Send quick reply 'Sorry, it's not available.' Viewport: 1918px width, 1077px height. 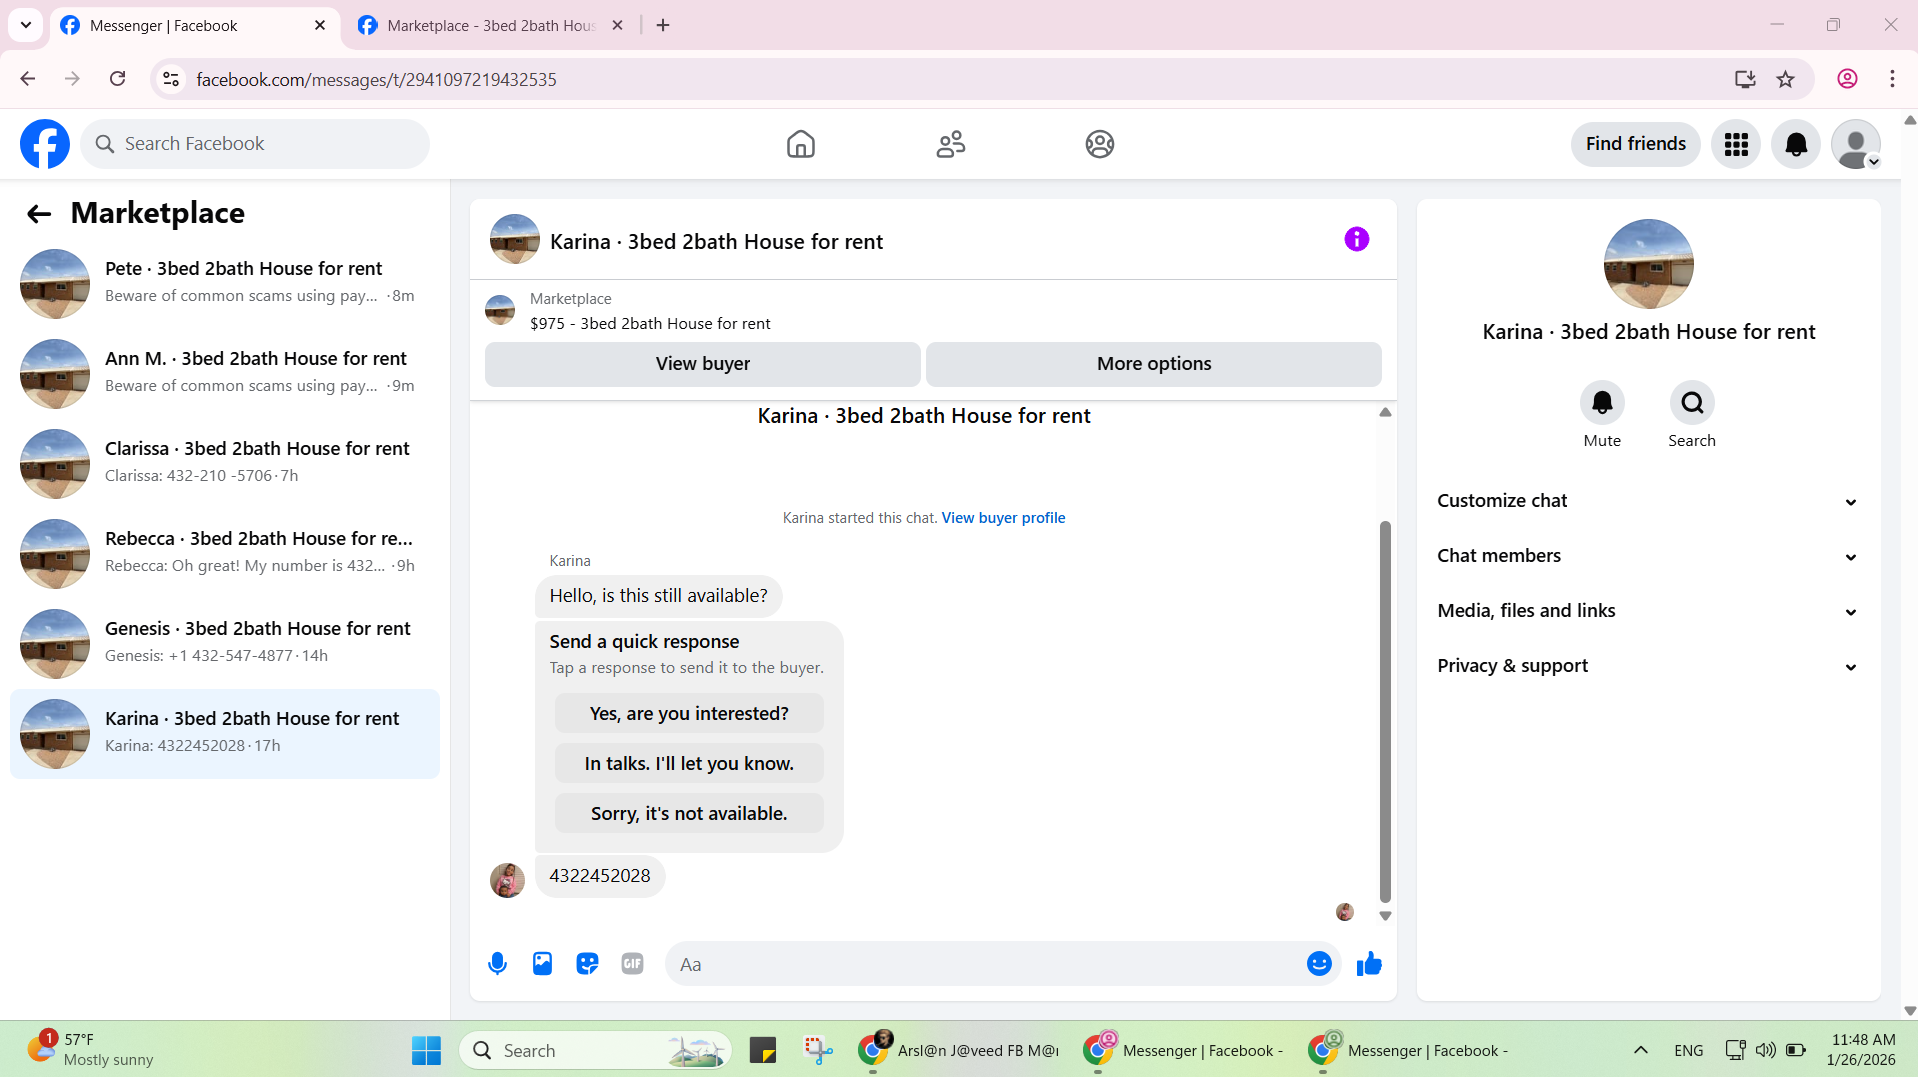point(689,814)
